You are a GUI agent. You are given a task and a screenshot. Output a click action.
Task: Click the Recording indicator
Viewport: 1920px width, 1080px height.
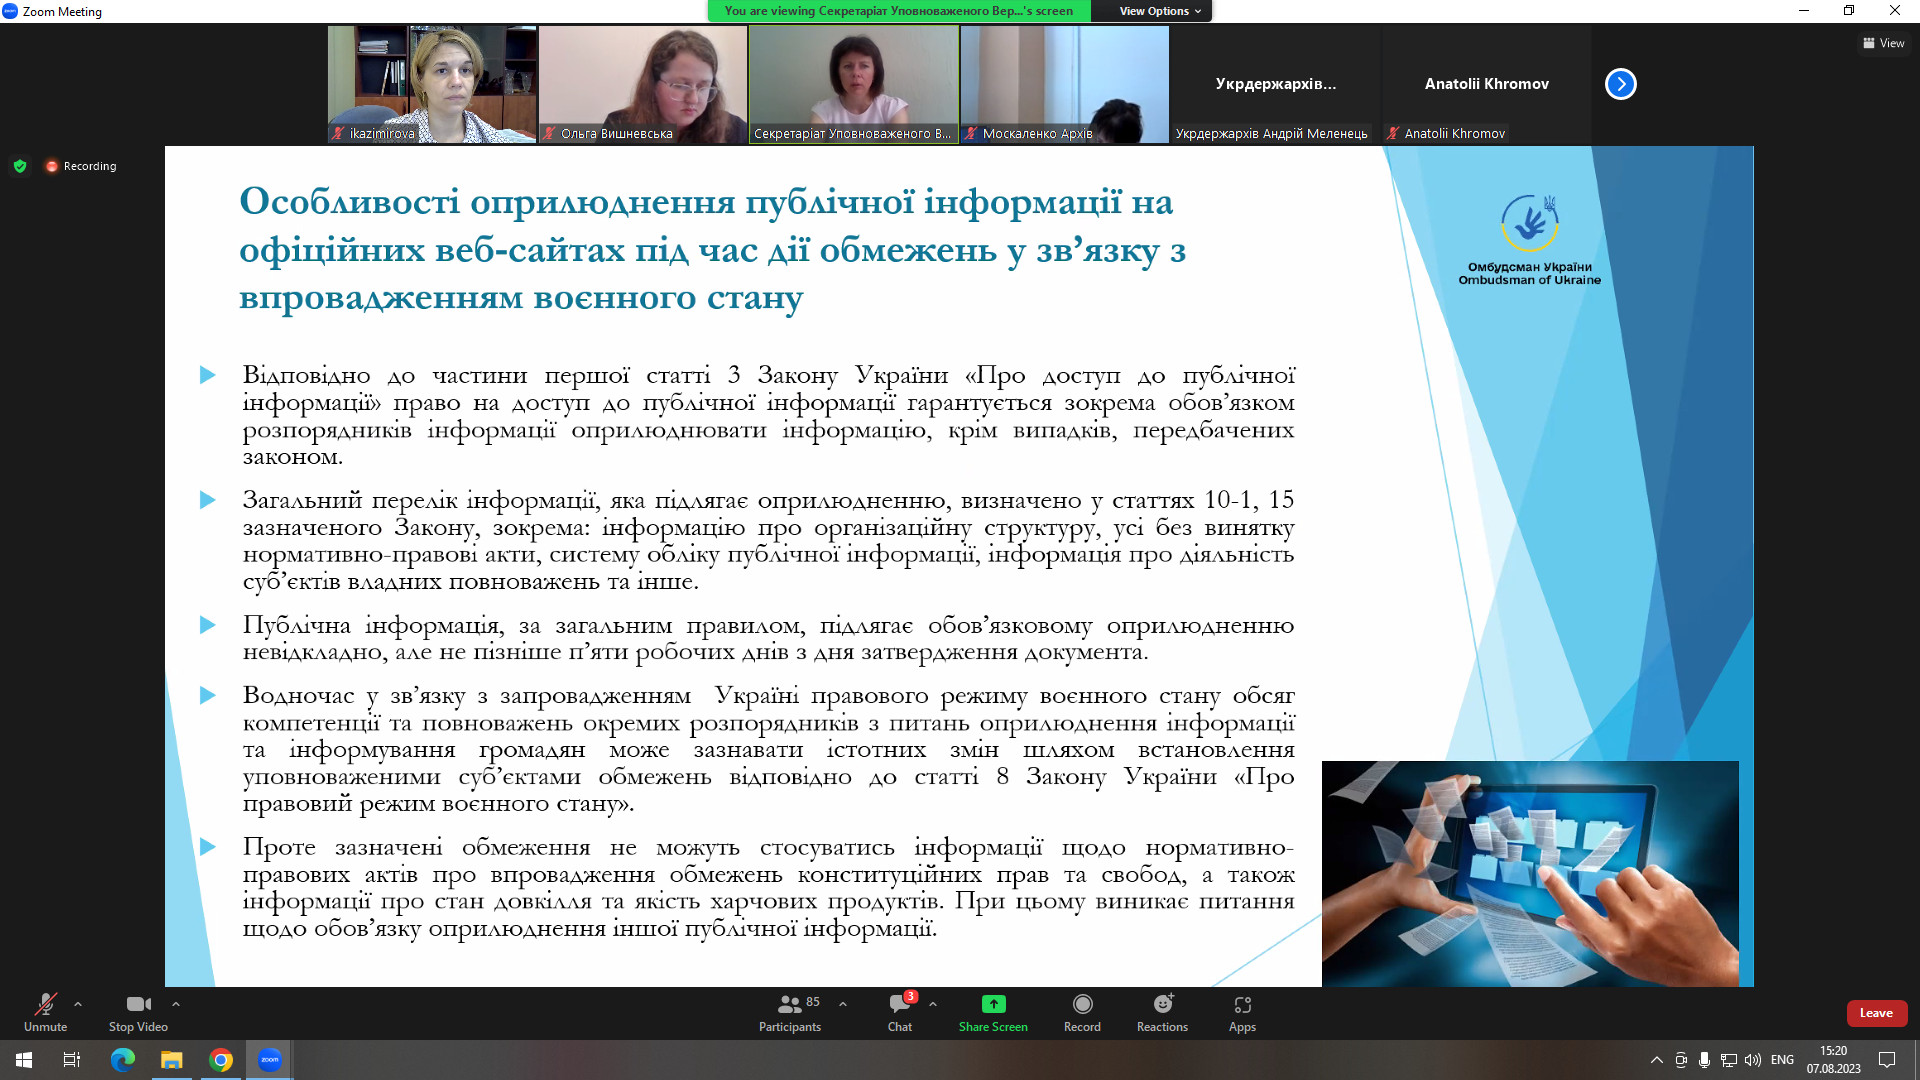click(x=81, y=166)
